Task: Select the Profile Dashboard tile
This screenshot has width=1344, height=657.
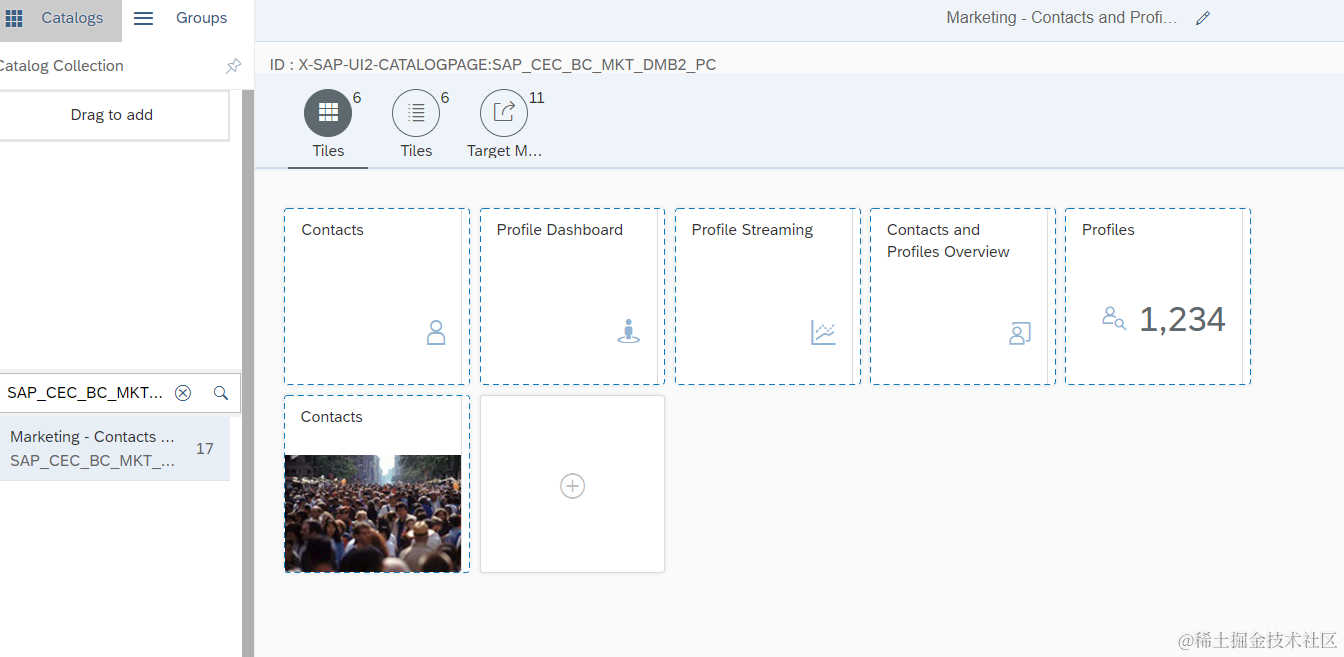Action: point(572,296)
